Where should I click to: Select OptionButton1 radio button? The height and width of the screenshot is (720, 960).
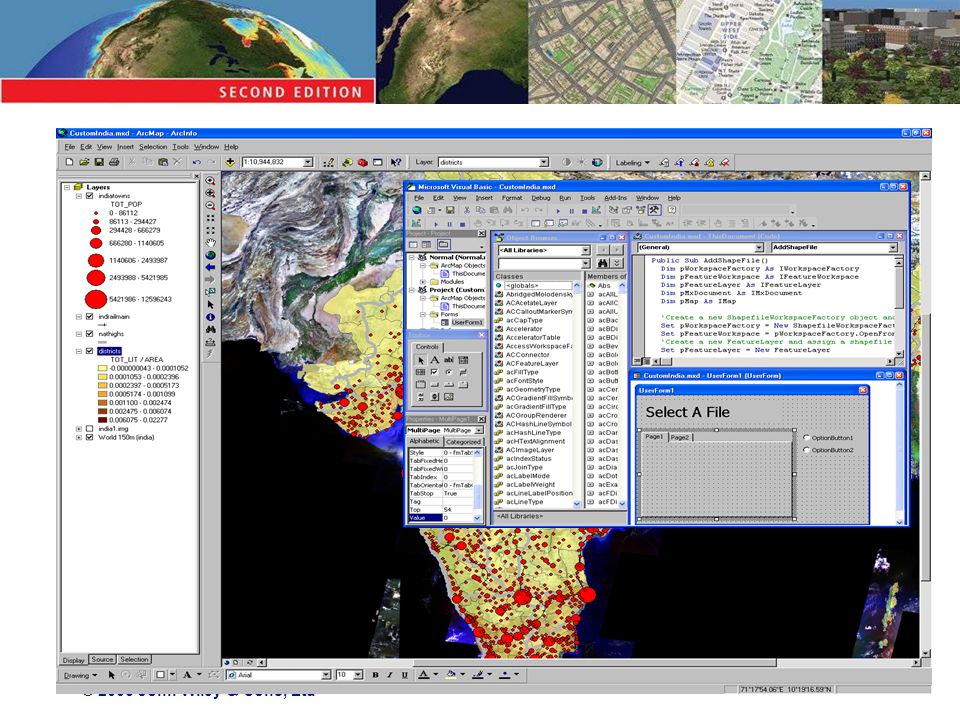click(x=806, y=438)
